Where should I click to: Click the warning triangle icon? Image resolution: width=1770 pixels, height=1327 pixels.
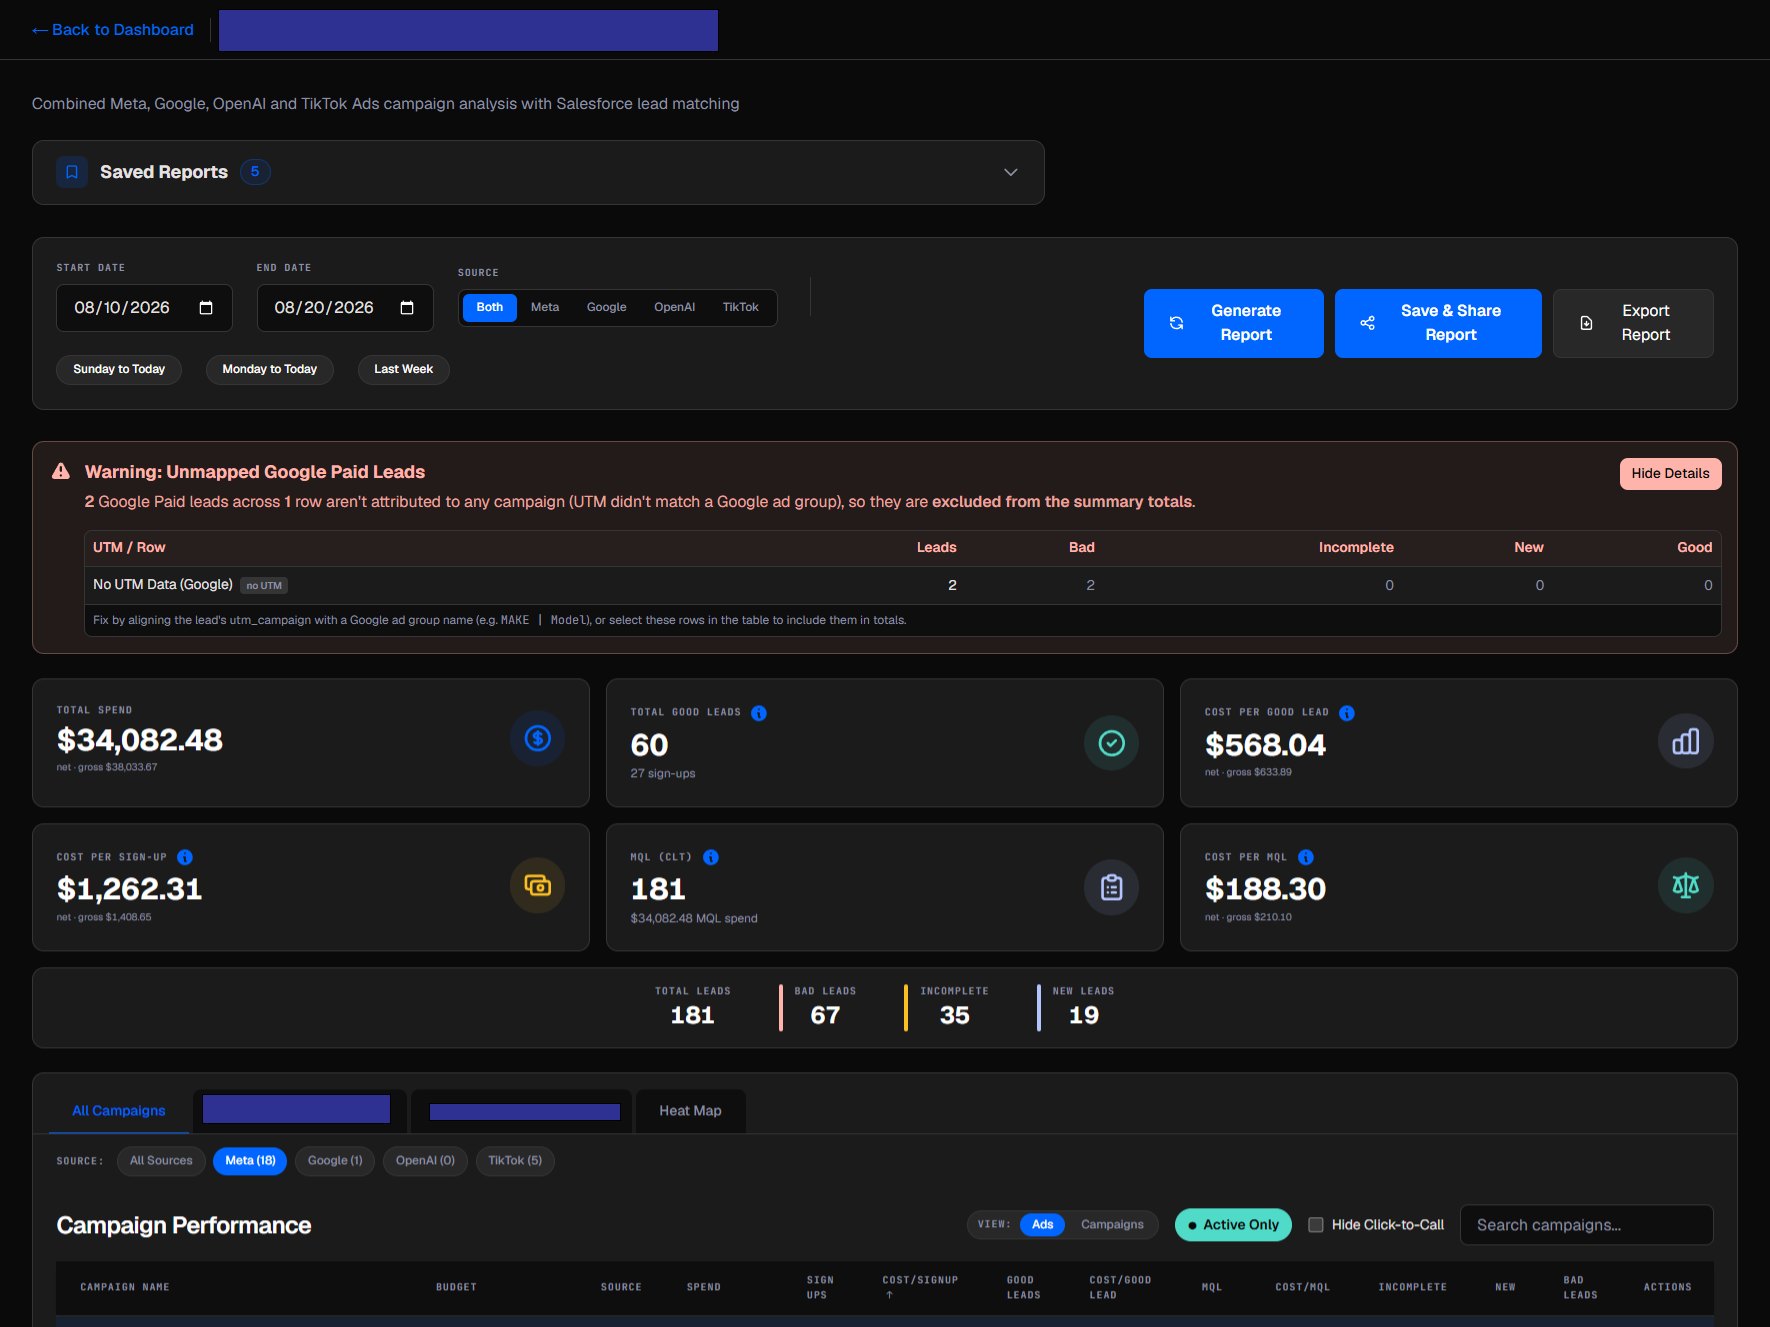61,471
